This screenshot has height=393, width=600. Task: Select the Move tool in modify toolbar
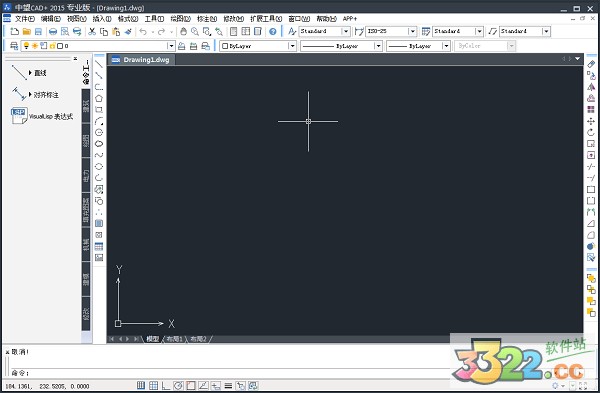591,121
